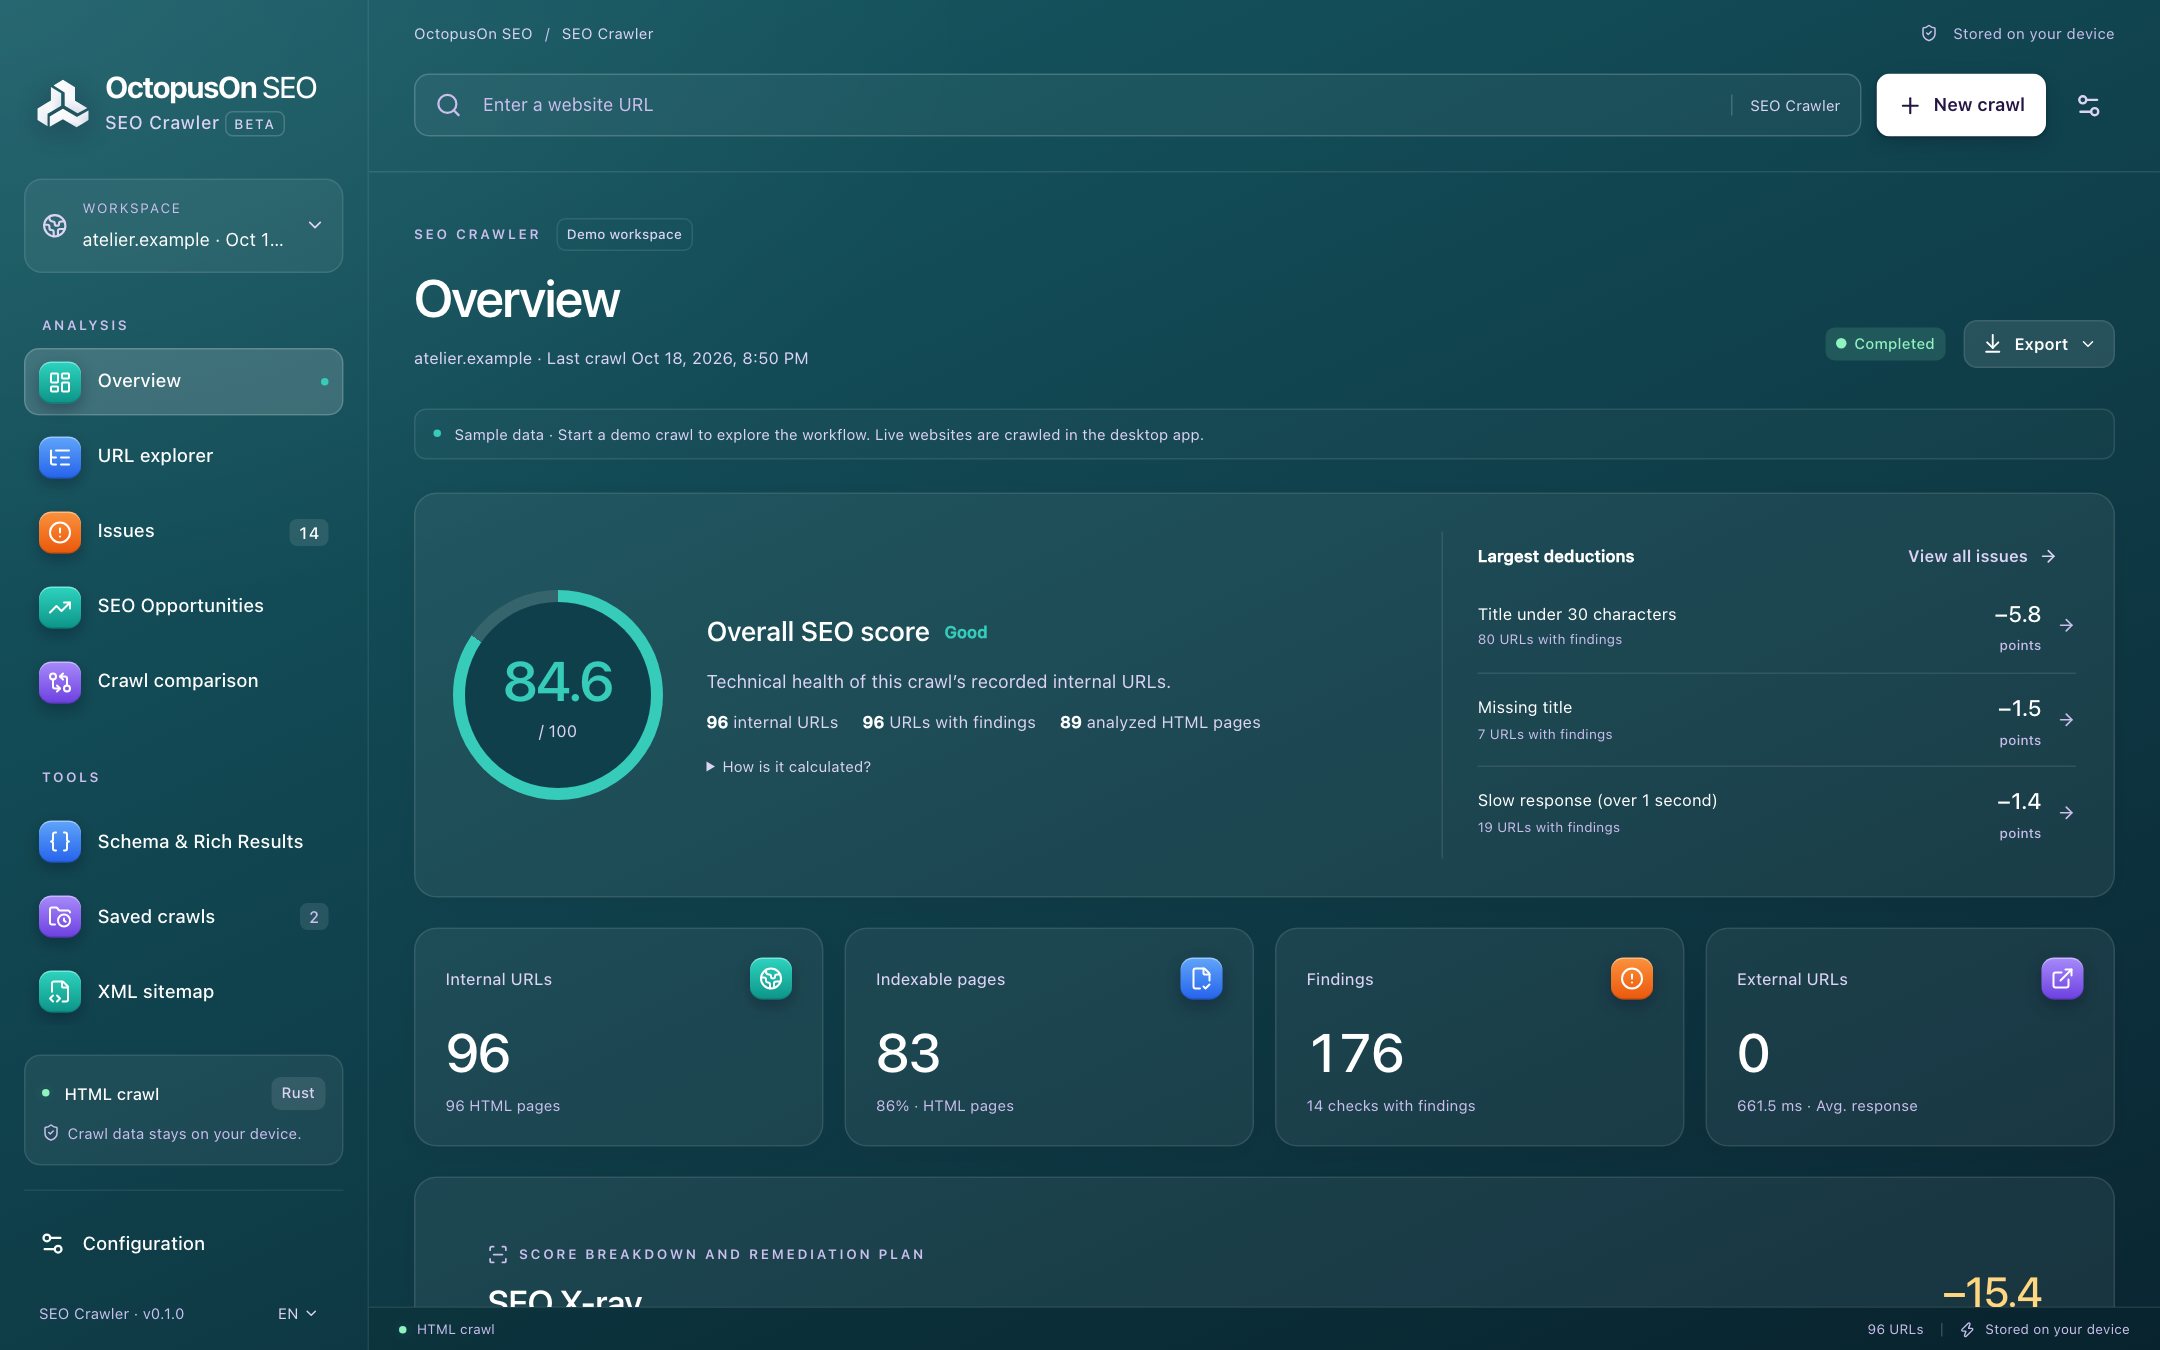Click the workspace globe icon

click(x=55, y=226)
